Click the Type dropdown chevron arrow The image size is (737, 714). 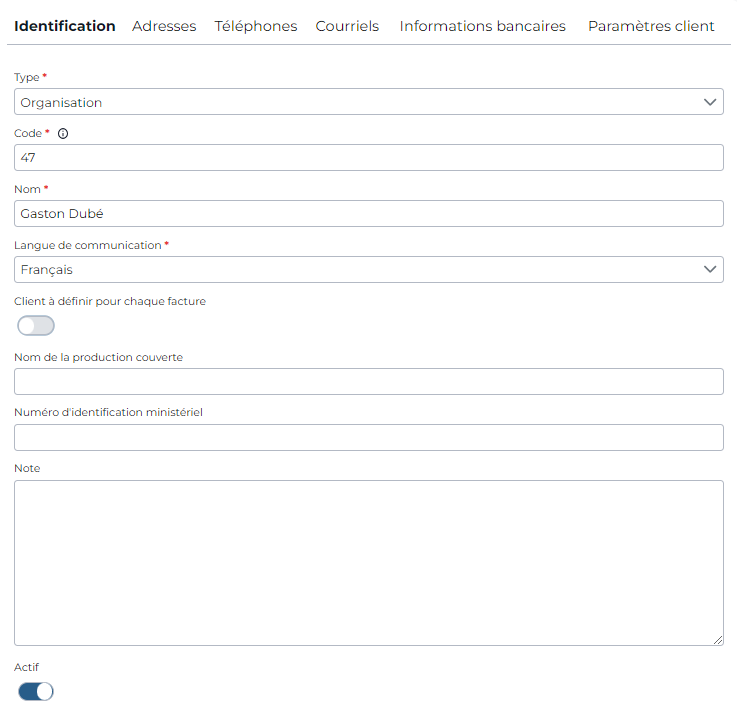click(710, 102)
